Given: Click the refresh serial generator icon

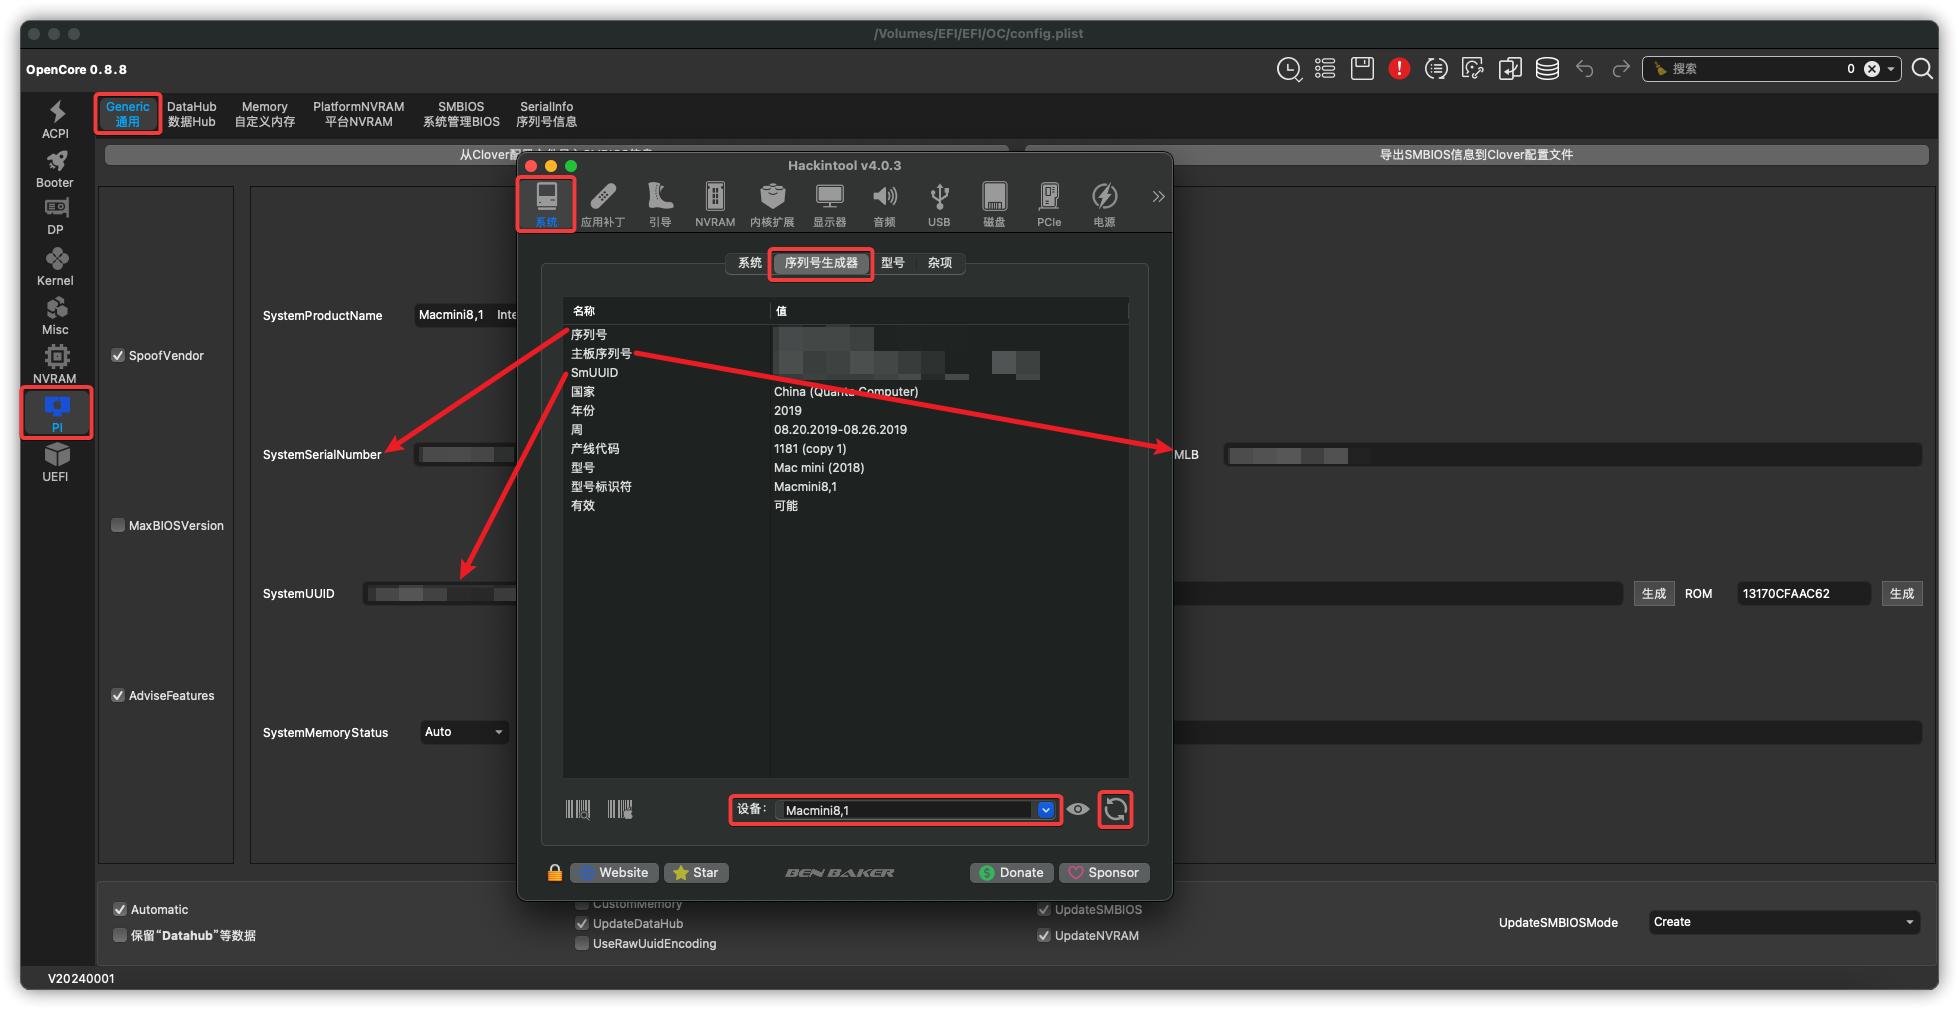Looking at the screenshot, I should coord(1115,809).
